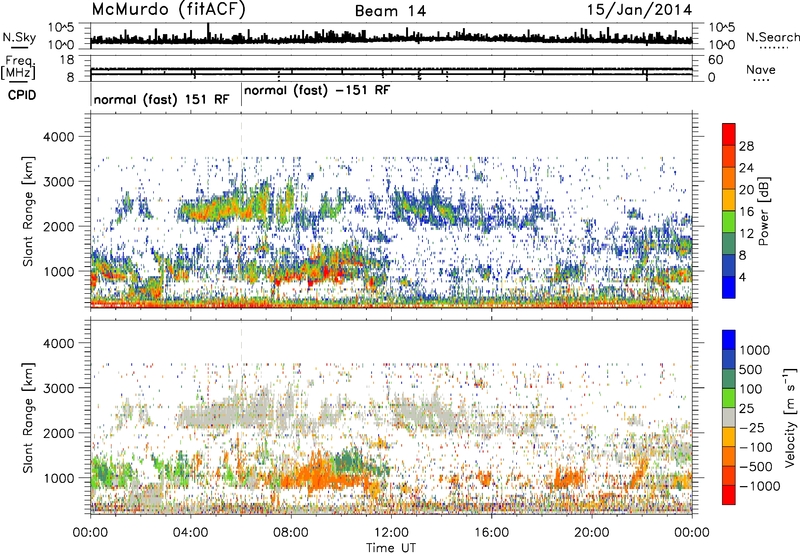Click the blue top of Velocity colorbar

729,340
